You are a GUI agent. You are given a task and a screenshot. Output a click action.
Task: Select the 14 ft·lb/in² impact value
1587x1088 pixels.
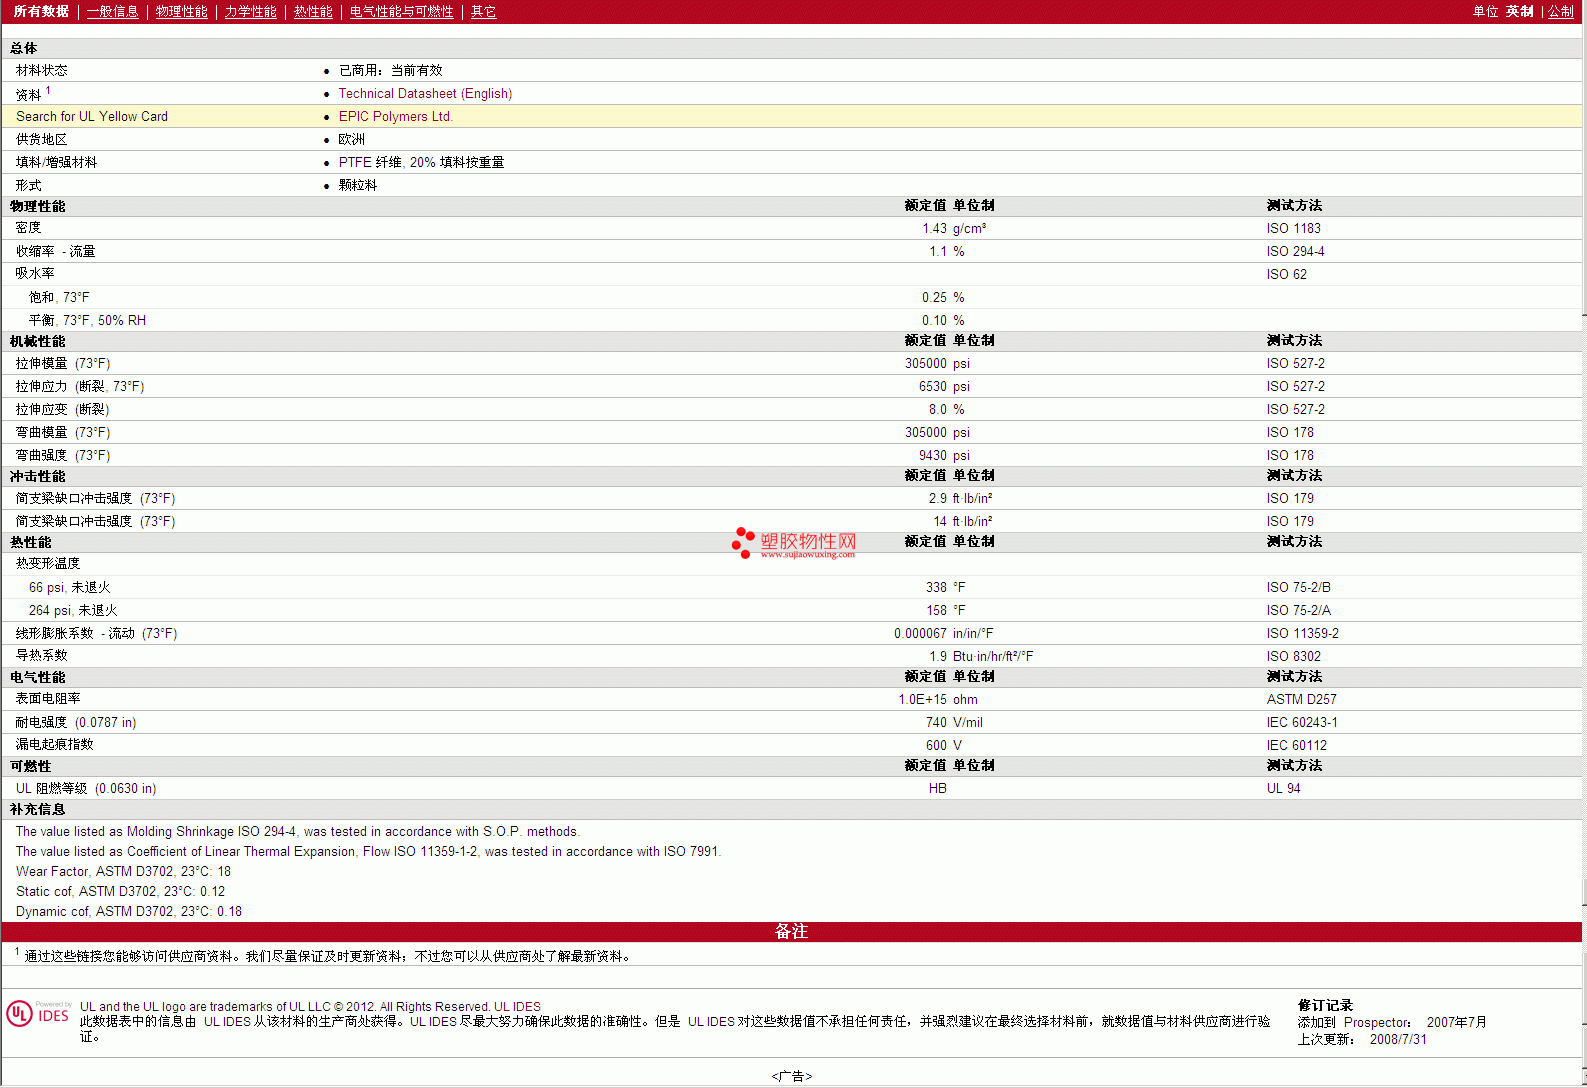[963, 522]
